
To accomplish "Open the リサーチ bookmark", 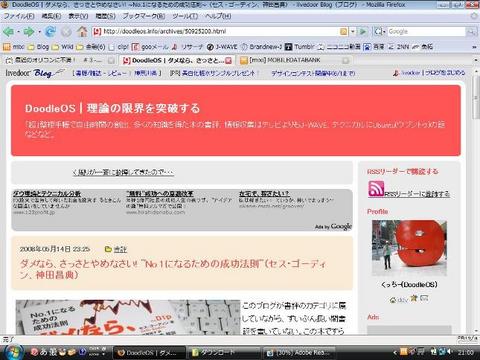I will pos(187,47).
